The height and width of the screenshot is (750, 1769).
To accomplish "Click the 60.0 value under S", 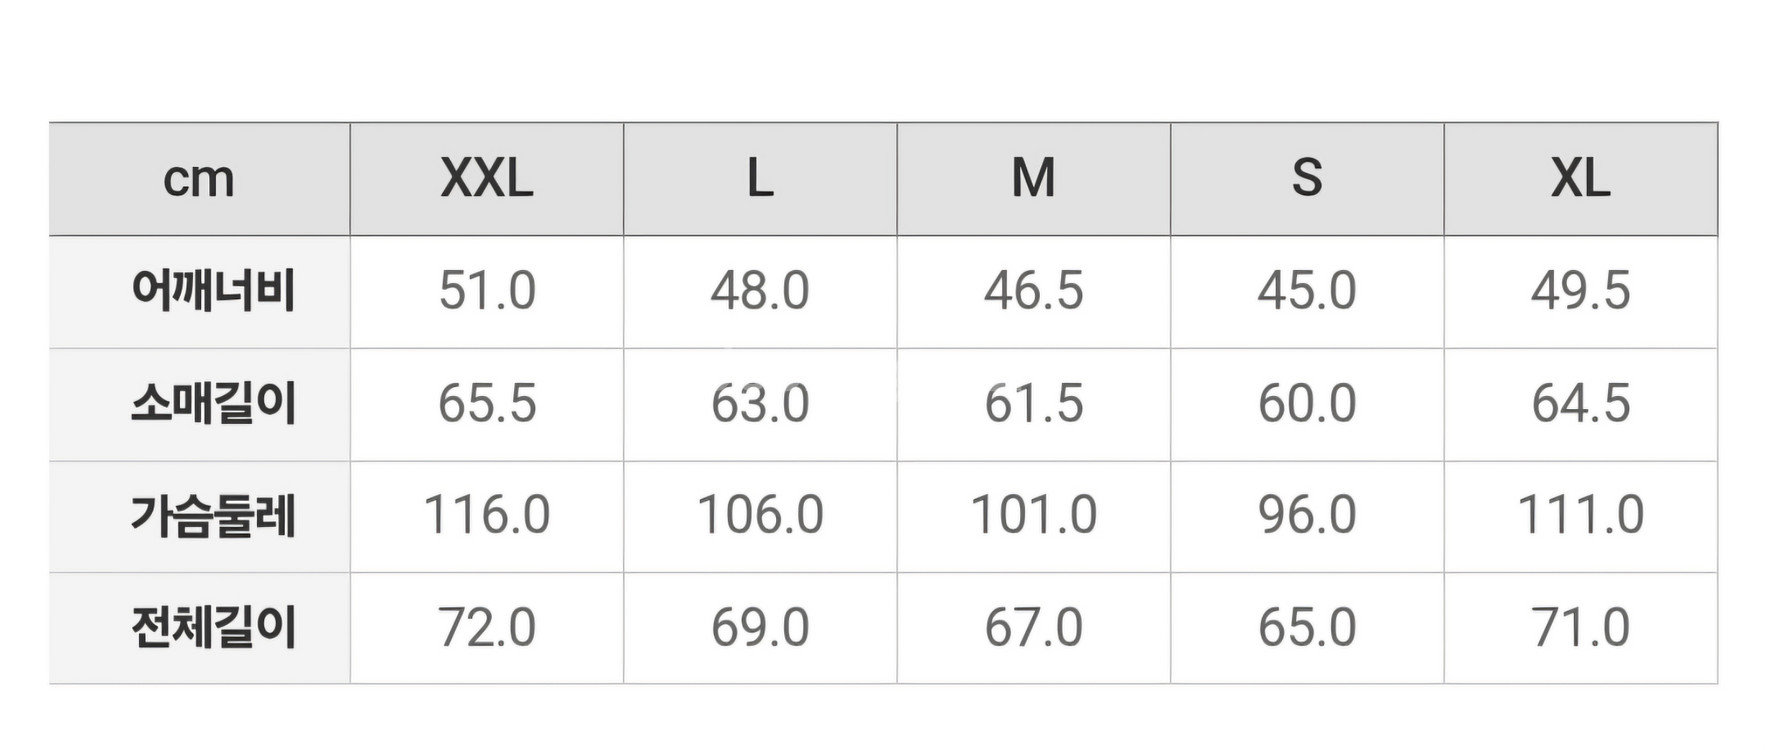I will pyautogui.click(x=1306, y=404).
